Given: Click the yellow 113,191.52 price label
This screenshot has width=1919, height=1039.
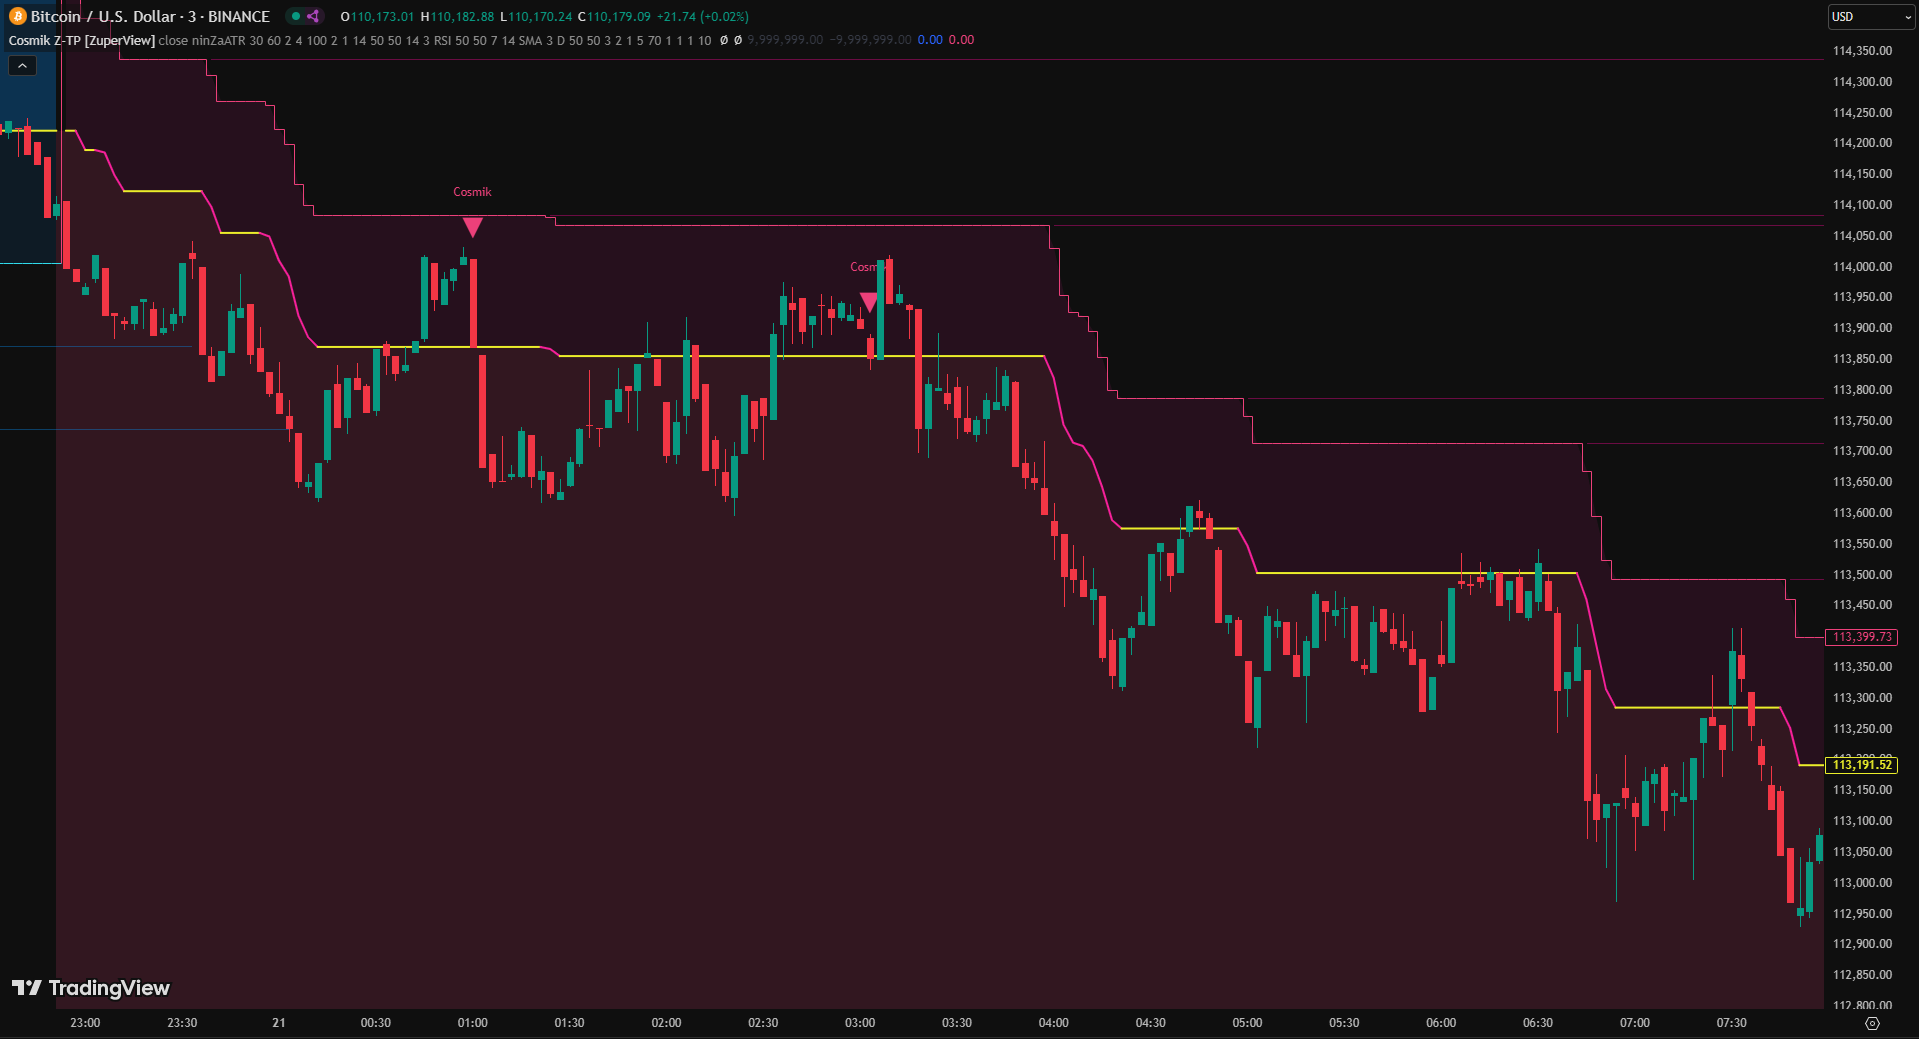Looking at the screenshot, I should point(1861,765).
